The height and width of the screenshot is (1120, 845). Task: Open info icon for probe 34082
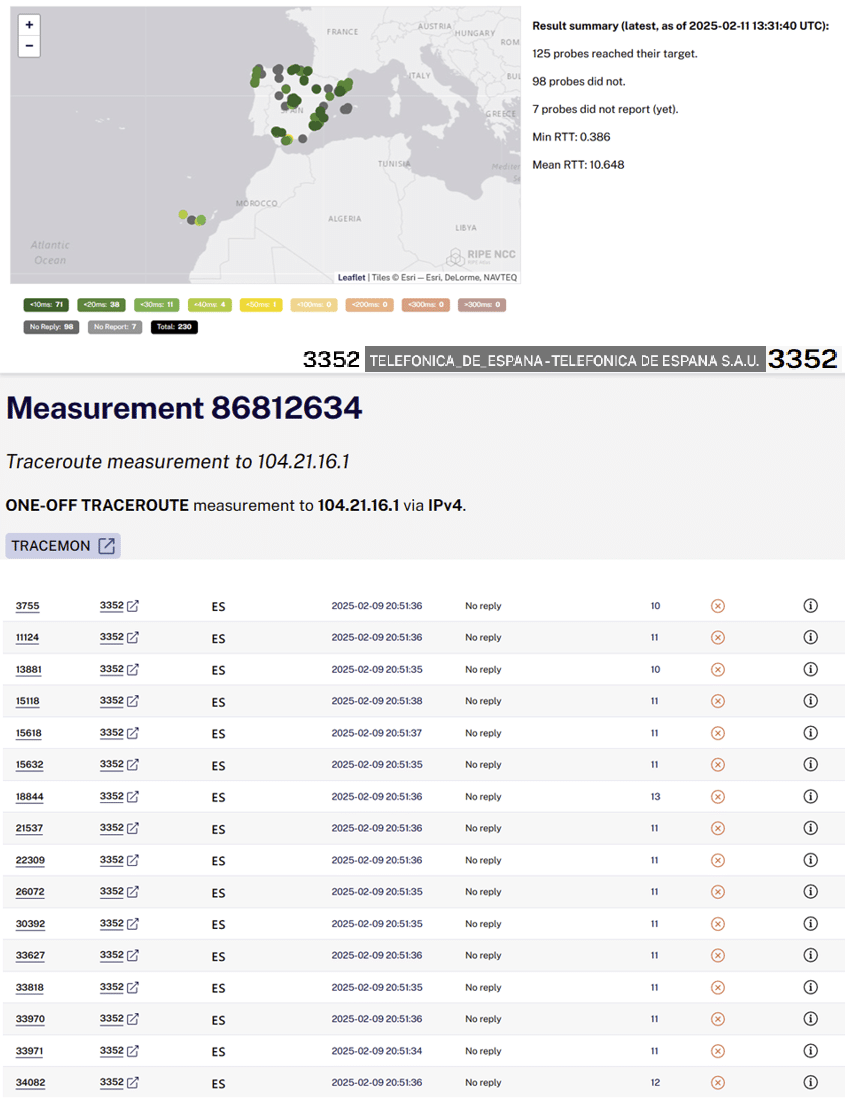click(x=810, y=1082)
